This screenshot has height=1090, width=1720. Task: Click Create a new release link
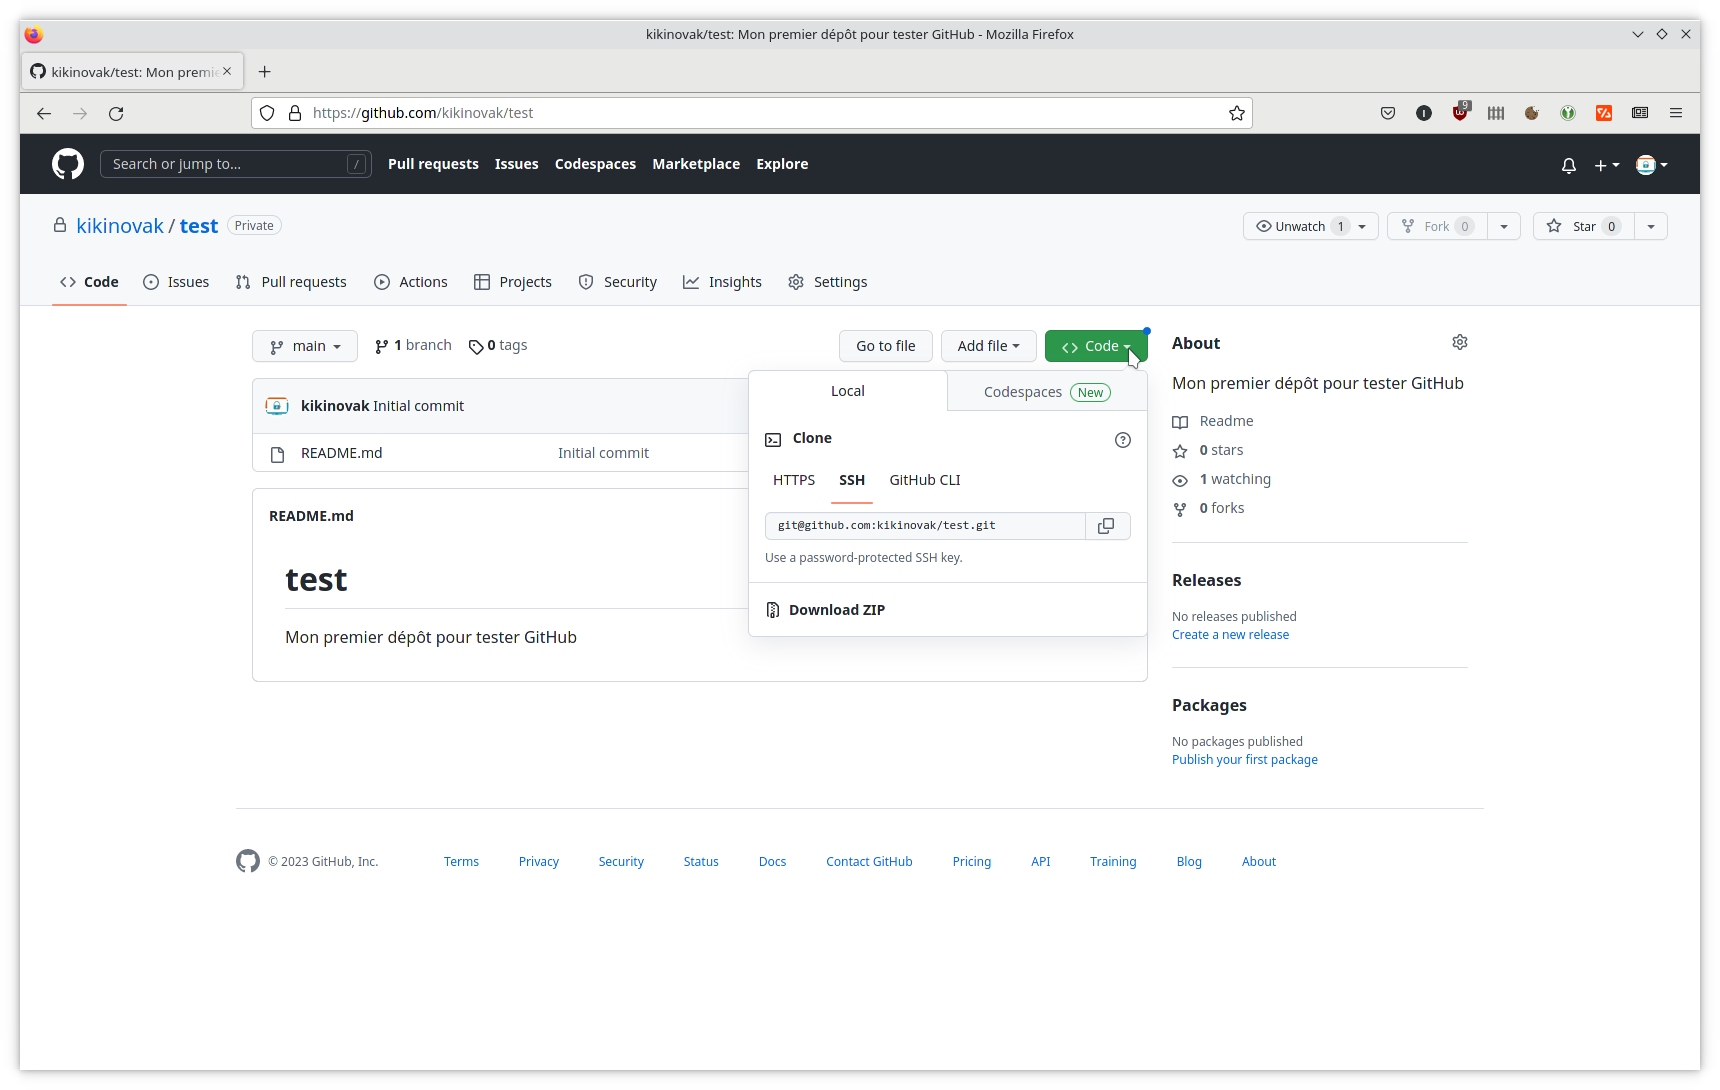[x=1230, y=635]
